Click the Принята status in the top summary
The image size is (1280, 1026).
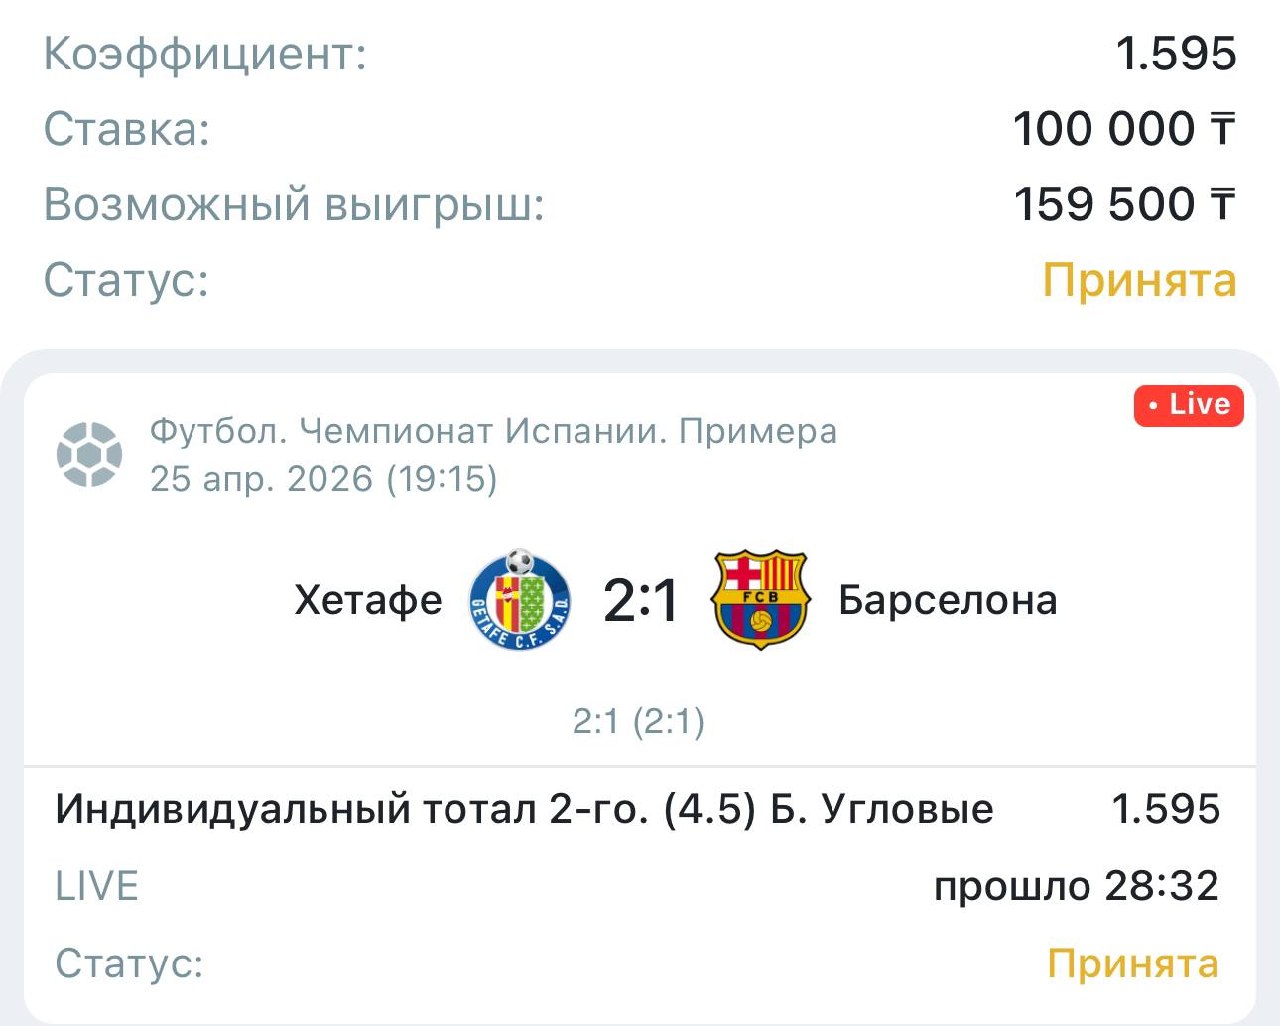click(x=1139, y=280)
